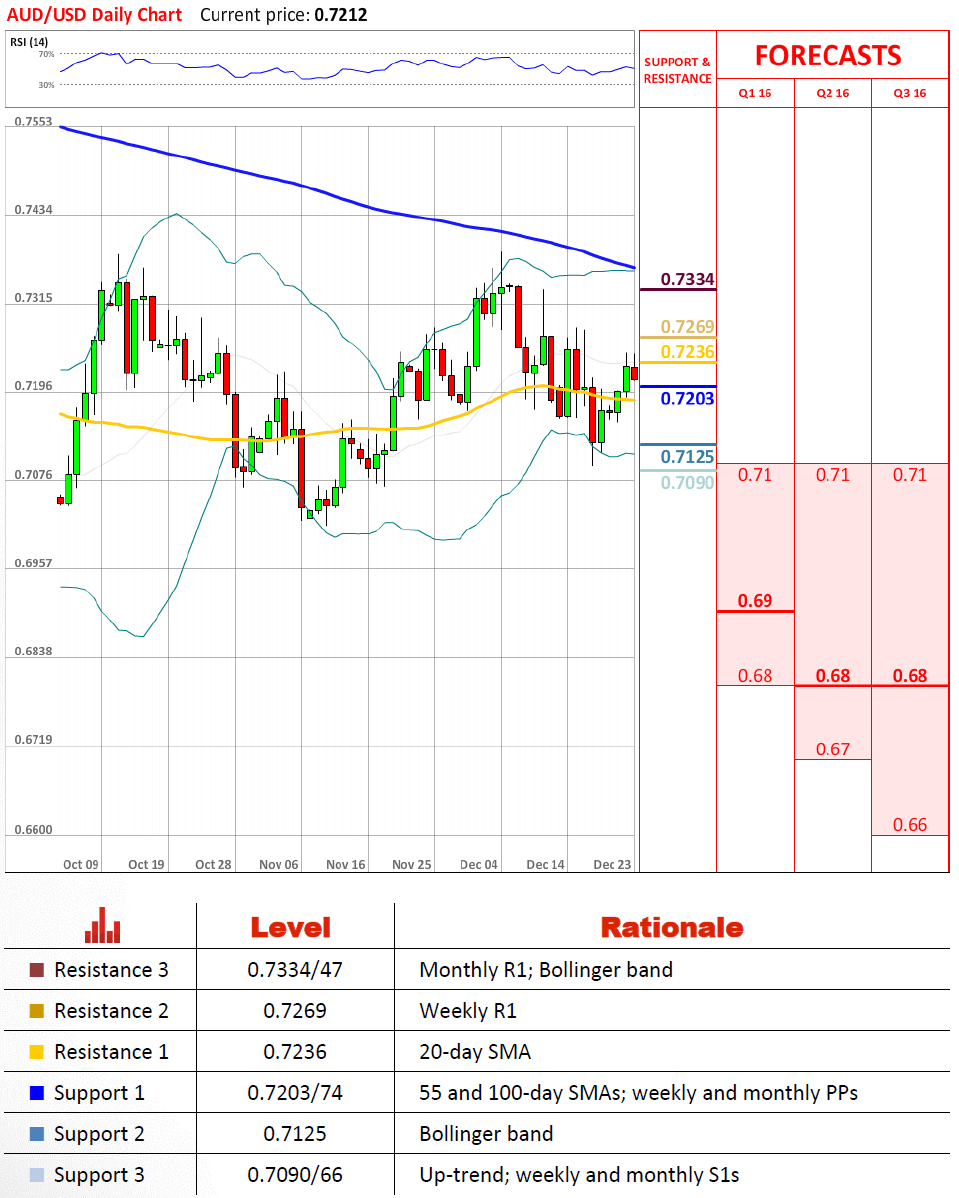This screenshot has width=959, height=1198.
Task: Click the Up-trend; weekly and monthly S1s rationale
Action: click(x=579, y=1176)
